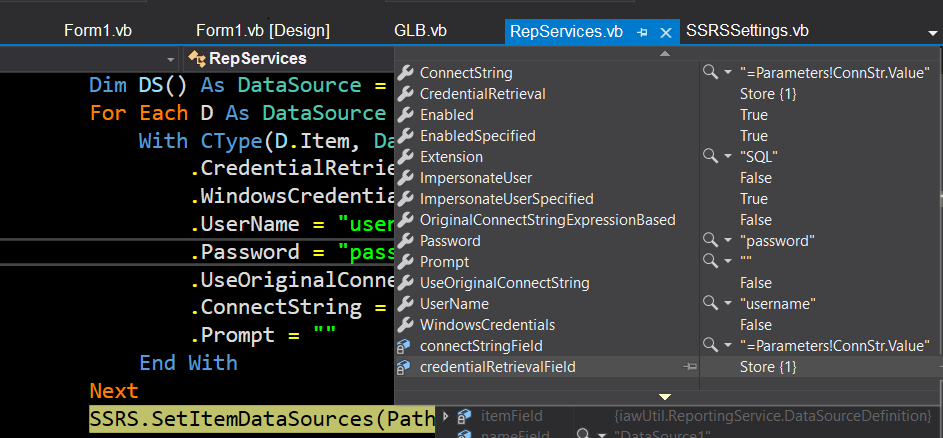The width and height of the screenshot is (943, 438).
Task: Click the RepServices class icon in navigation bar
Action: 197,59
